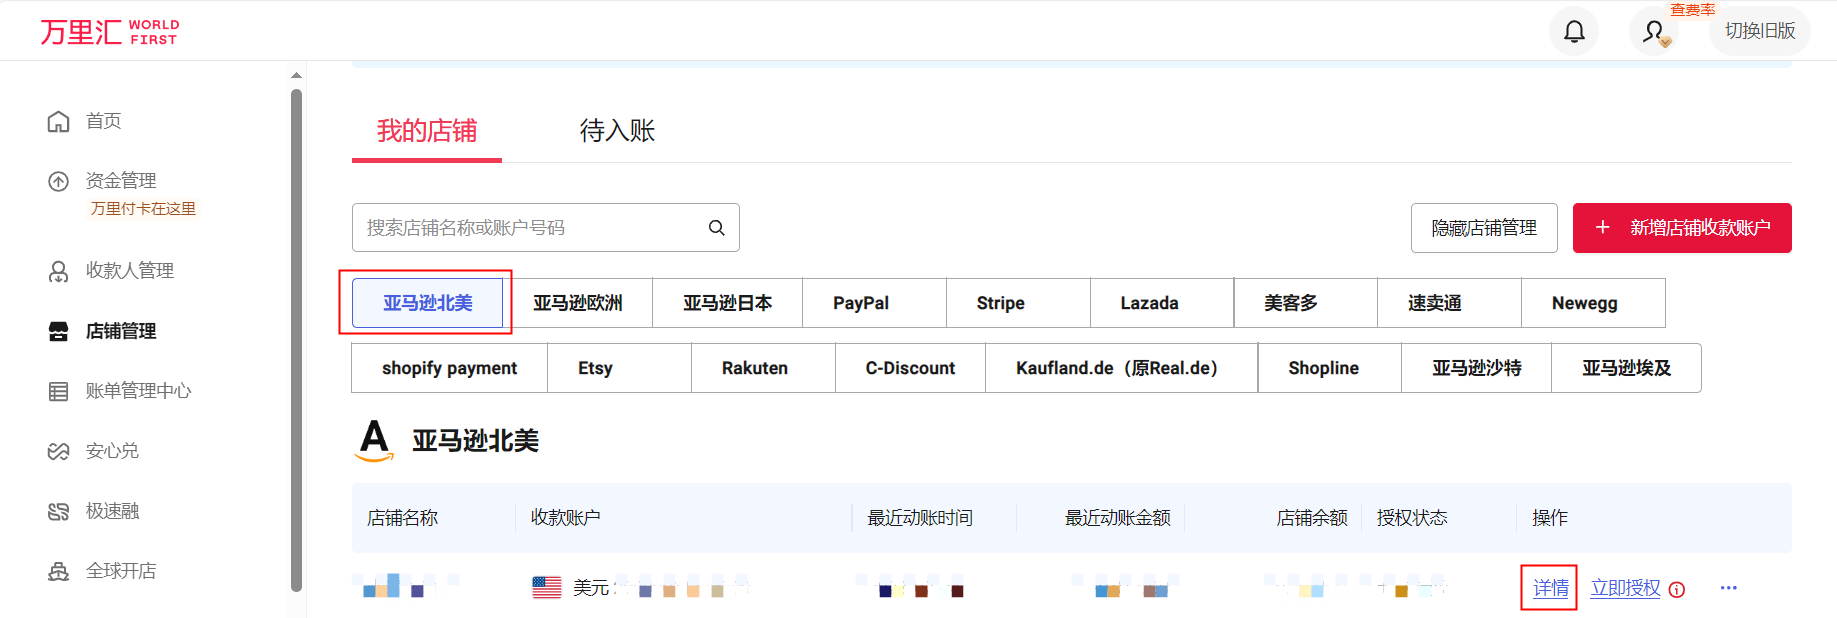1837x618 pixels.
Task: Click the 收款人管理 person icon
Action: point(59,271)
